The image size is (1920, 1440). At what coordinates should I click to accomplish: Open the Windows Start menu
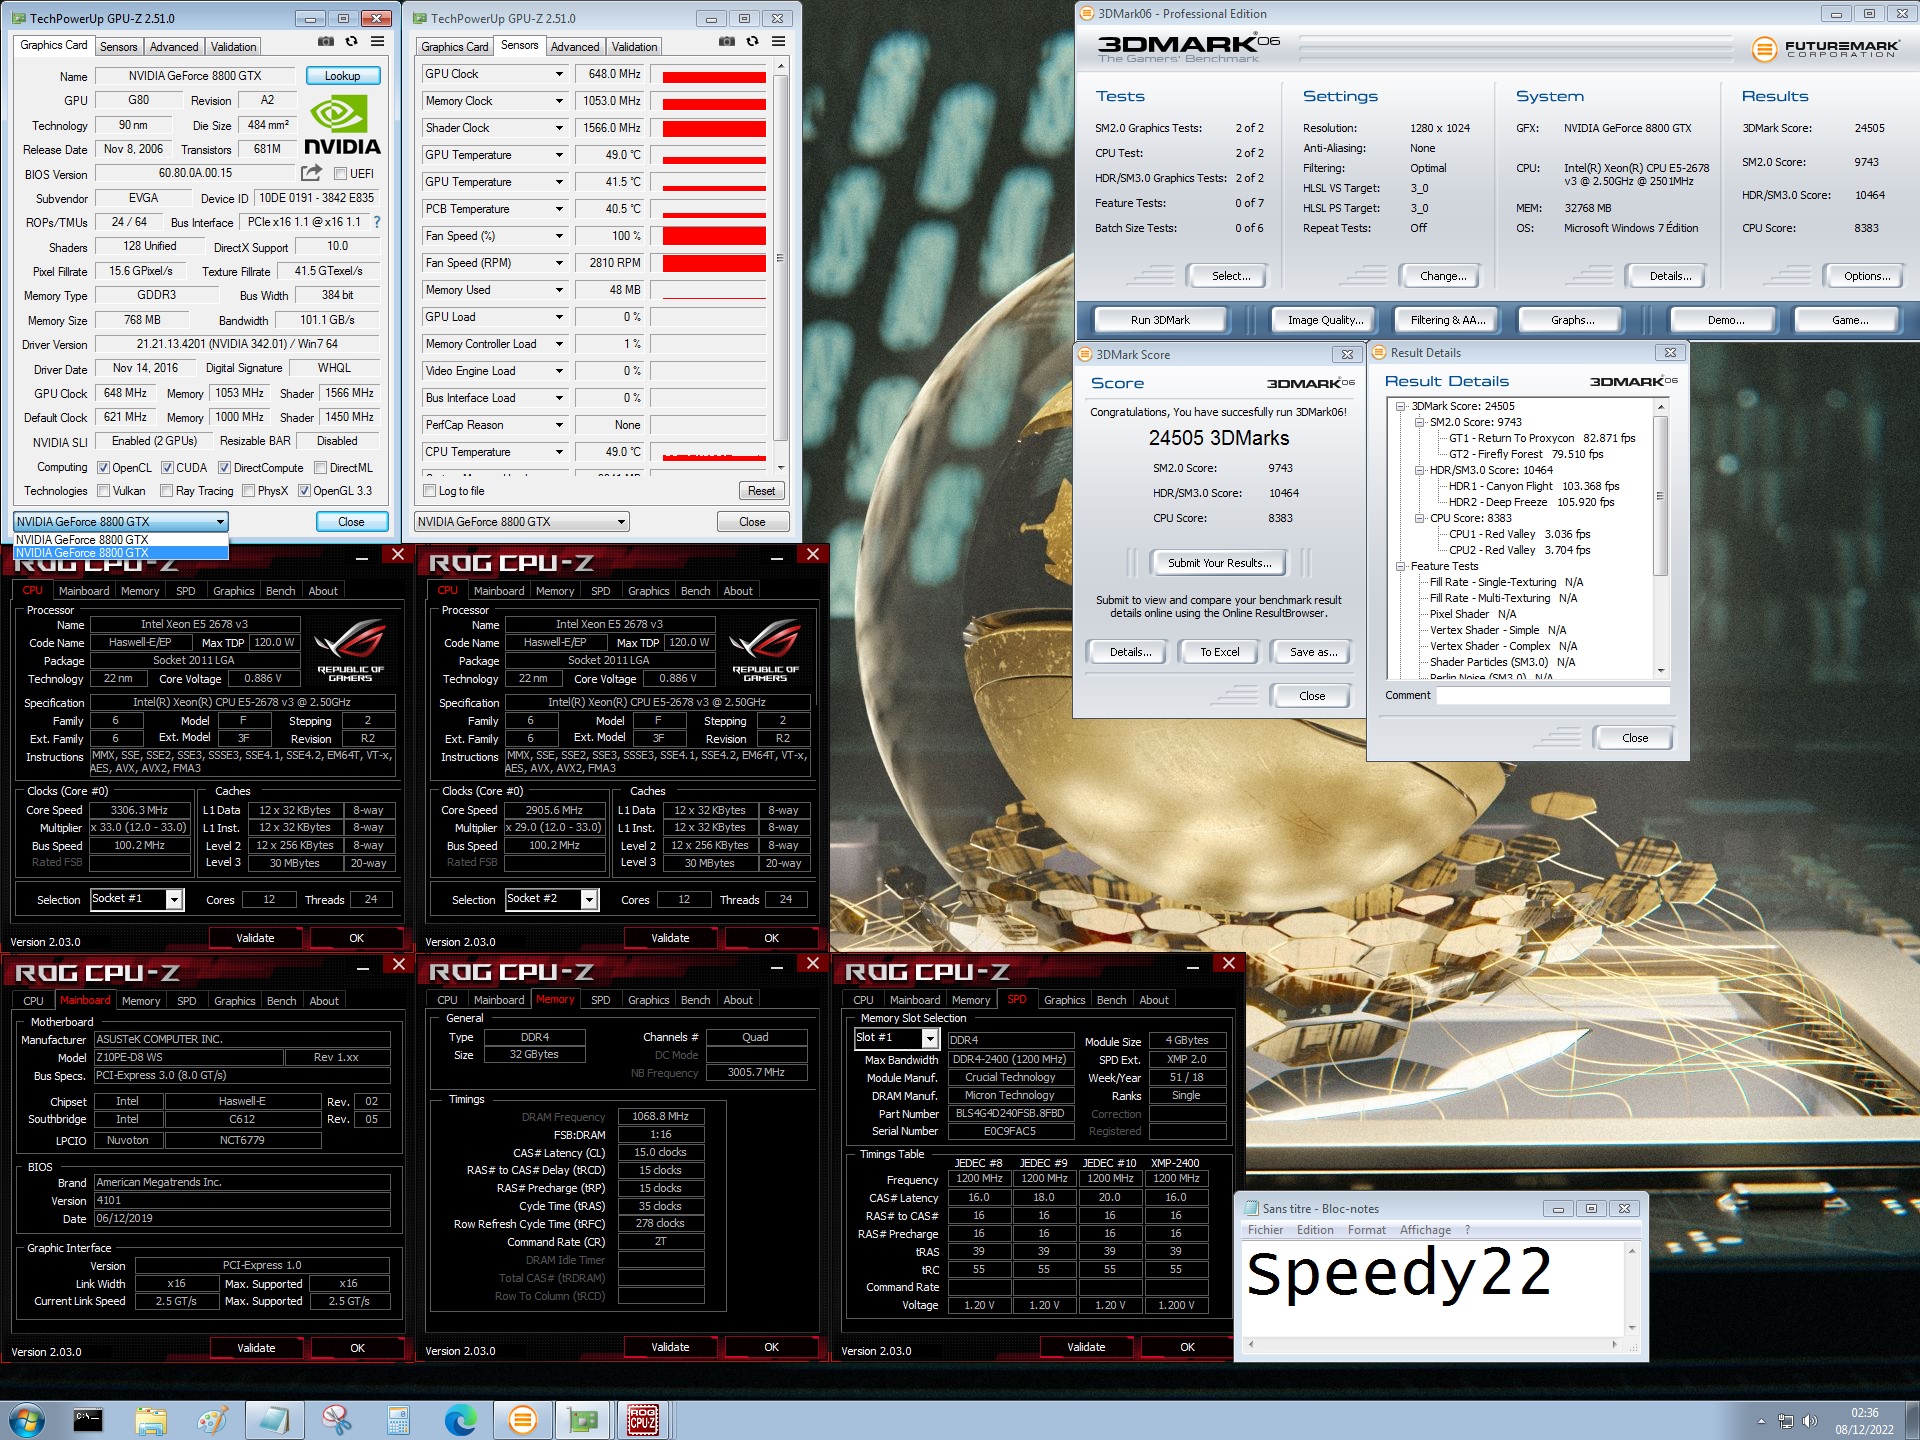pyautogui.click(x=27, y=1419)
